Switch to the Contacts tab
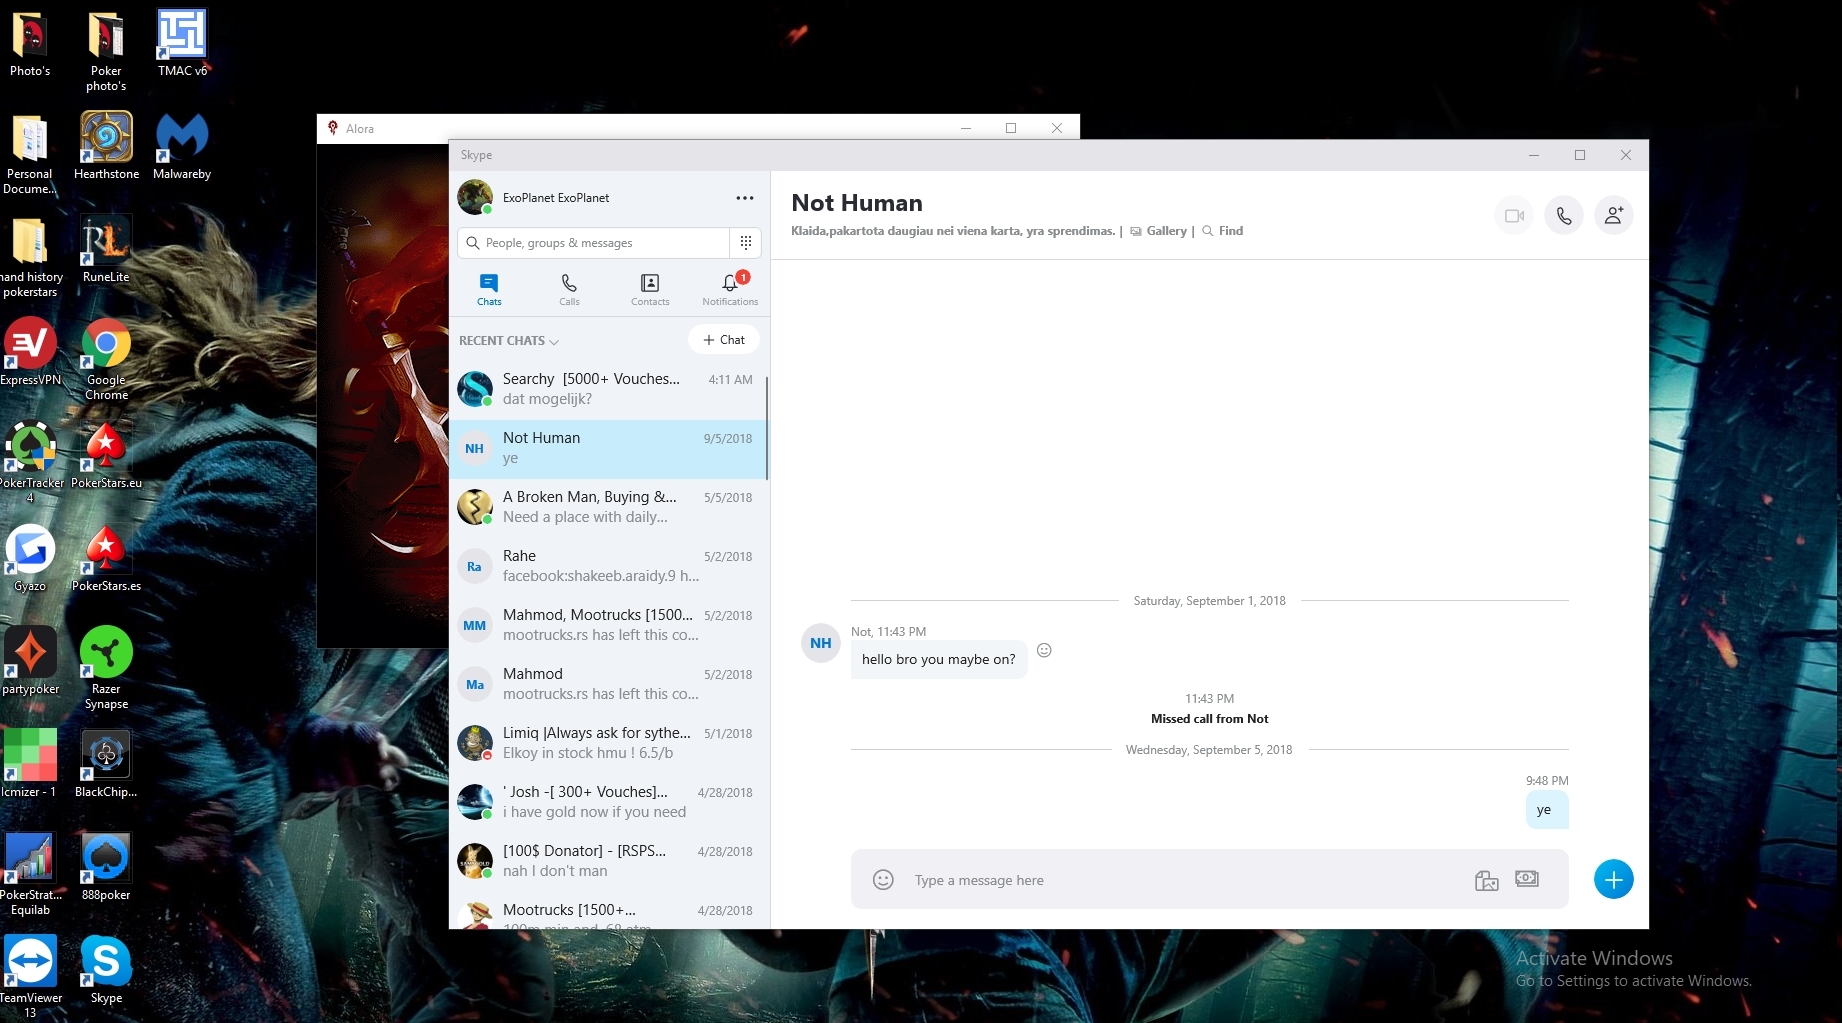 pos(650,289)
